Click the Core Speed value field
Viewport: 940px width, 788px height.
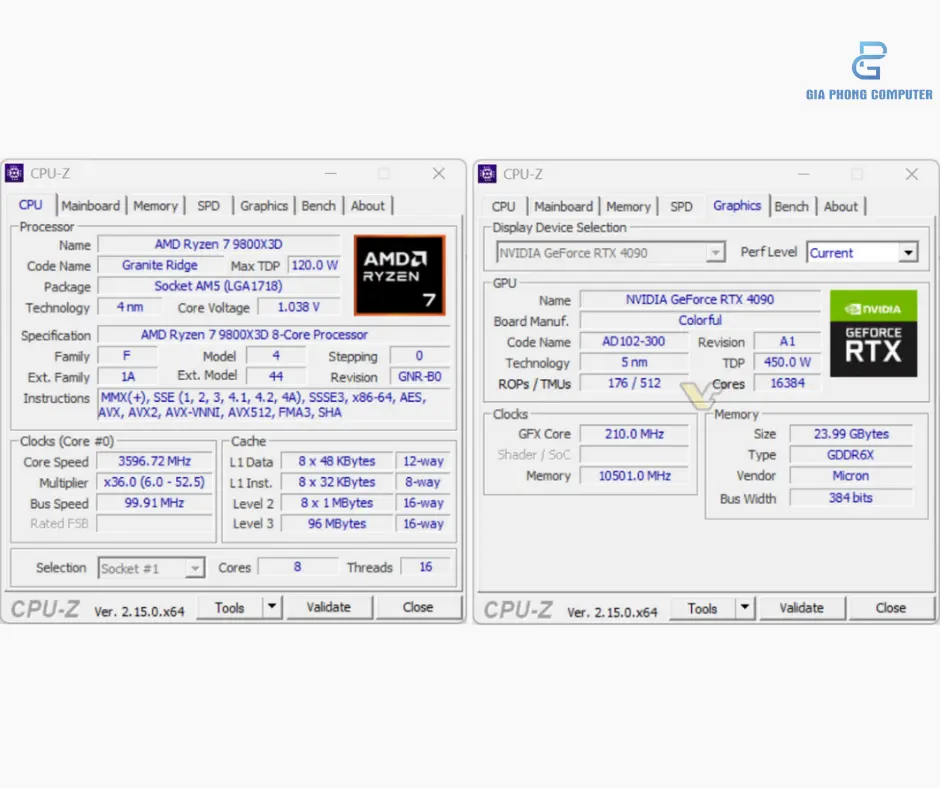point(154,462)
